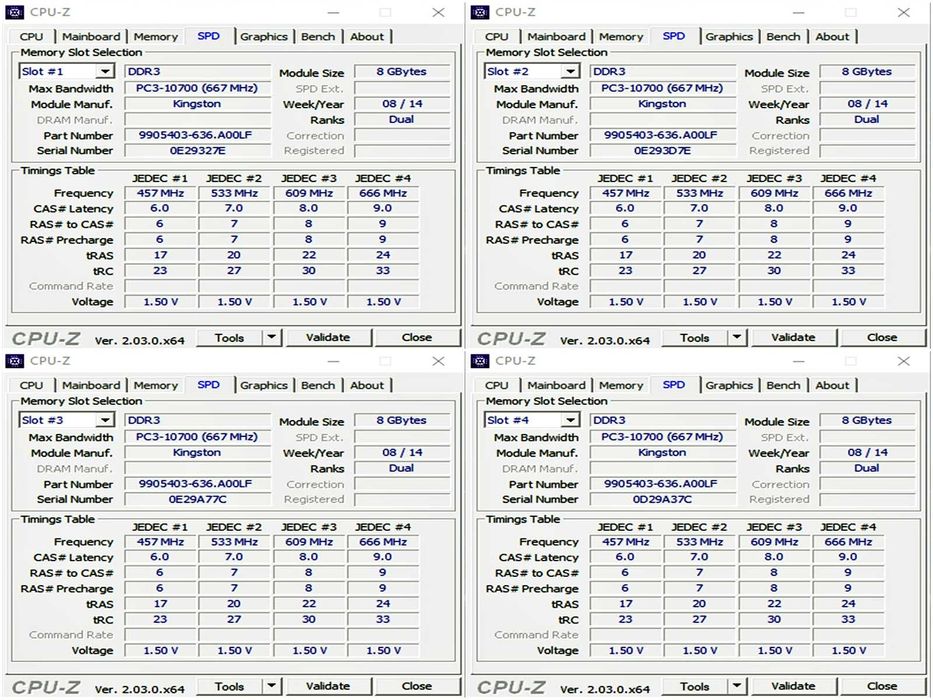Open Memory tab in Slot #4 window
Image resolution: width=933 pixels, height=700 pixels.
[x=621, y=385]
